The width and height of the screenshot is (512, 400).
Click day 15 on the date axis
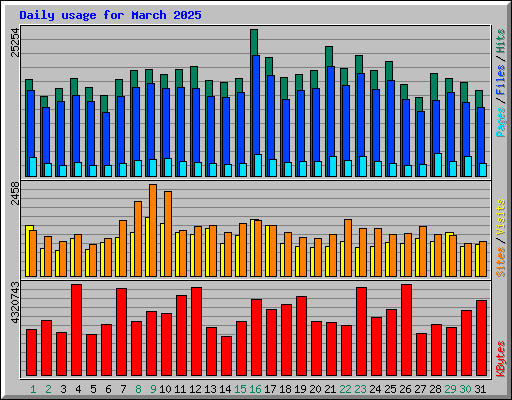(x=240, y=389)
